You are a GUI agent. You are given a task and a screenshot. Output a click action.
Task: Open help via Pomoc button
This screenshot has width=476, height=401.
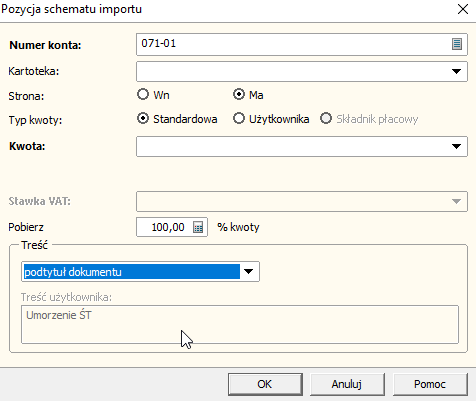pyautogui.click(x=430, y=384)
